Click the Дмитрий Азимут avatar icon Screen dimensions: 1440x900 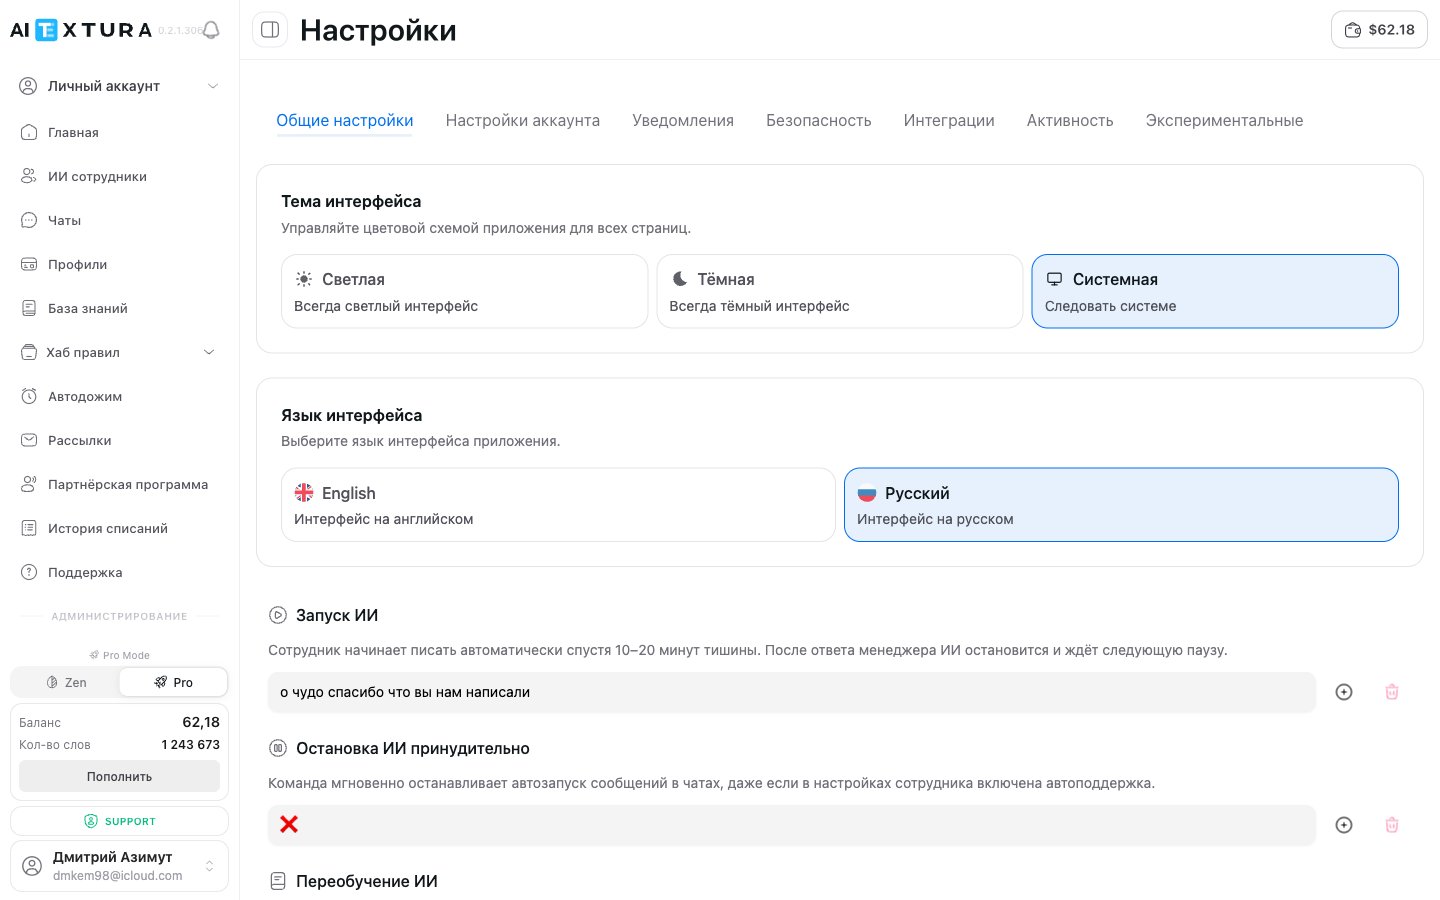click(x=33, y=866)
